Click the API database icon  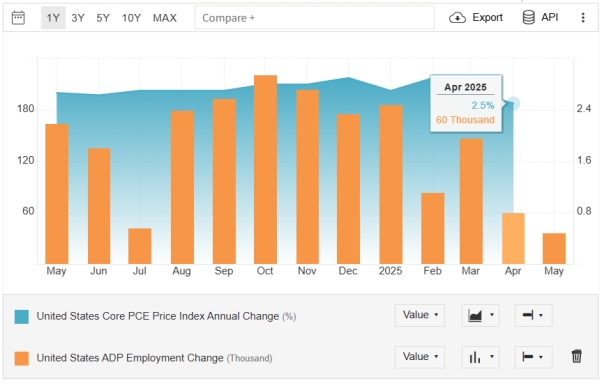coord(529,18)
